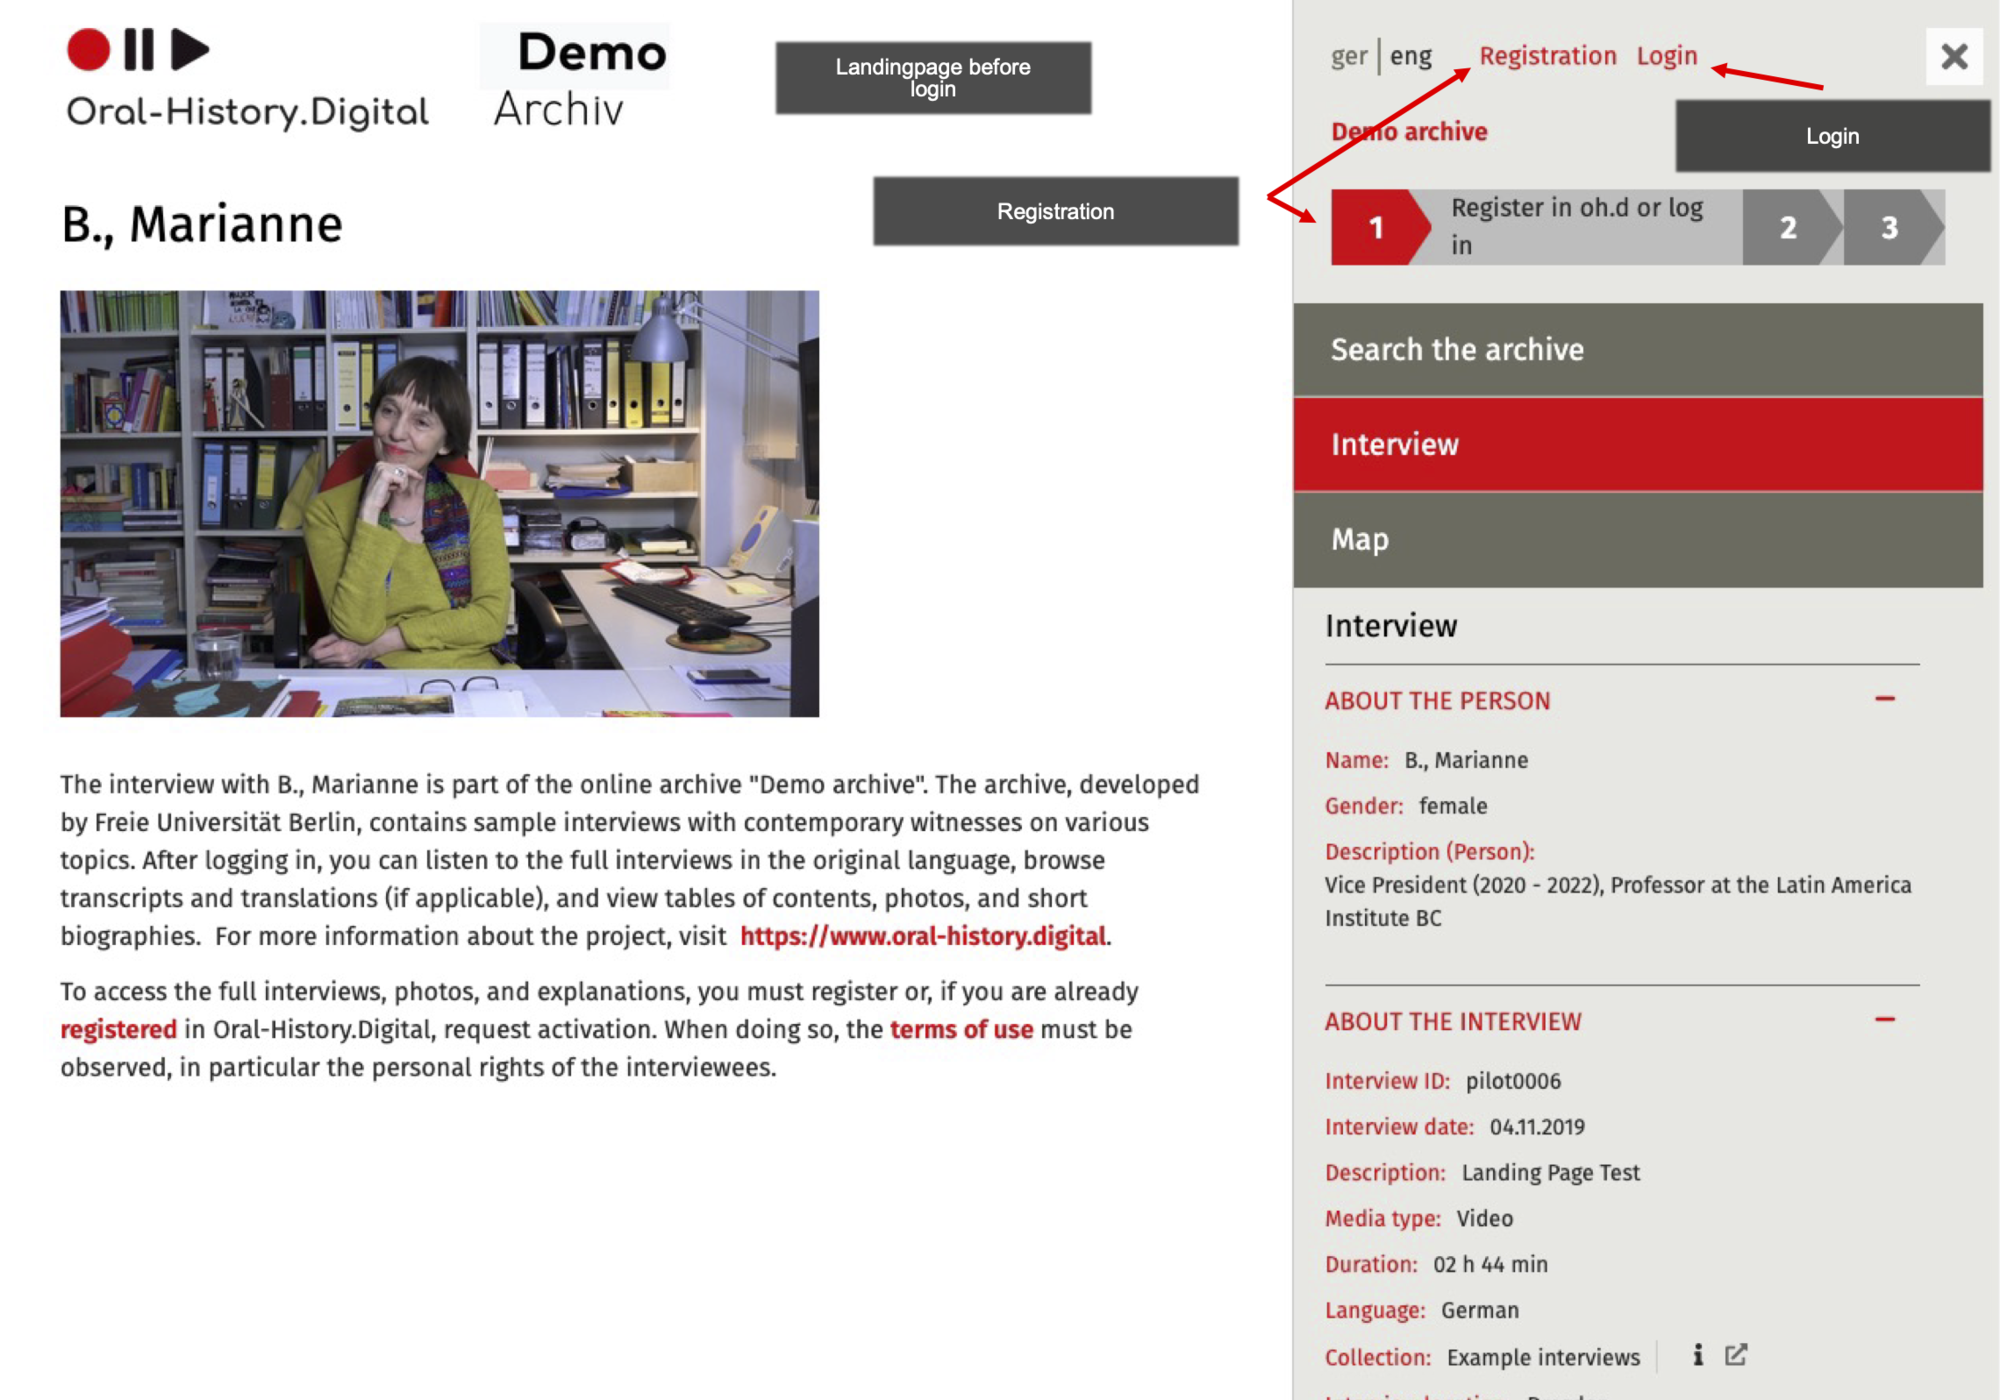Collapse the About the Person section
The image size is (2000, 1400).
point(1885,699)
